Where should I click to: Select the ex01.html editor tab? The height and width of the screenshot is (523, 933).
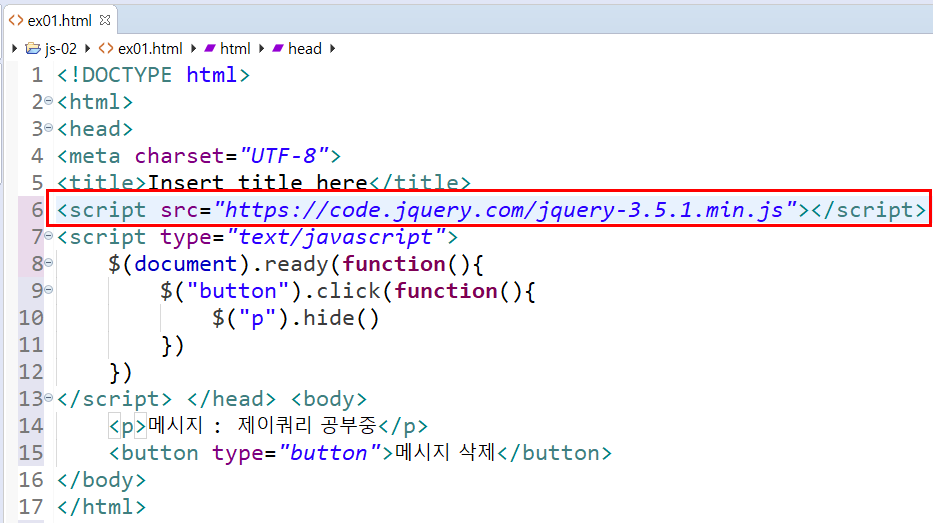[60, 20]
